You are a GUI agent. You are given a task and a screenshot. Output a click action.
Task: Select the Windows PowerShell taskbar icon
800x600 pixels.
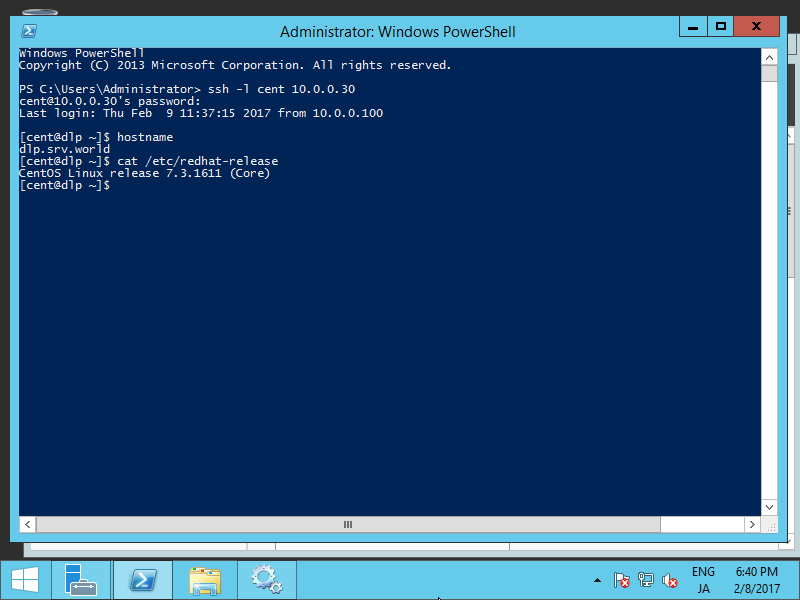142,579
